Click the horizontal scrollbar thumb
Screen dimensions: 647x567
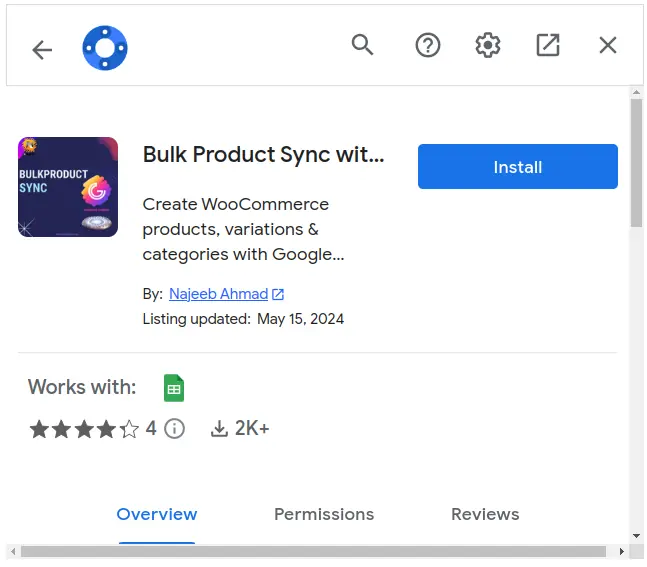[313, 551]
